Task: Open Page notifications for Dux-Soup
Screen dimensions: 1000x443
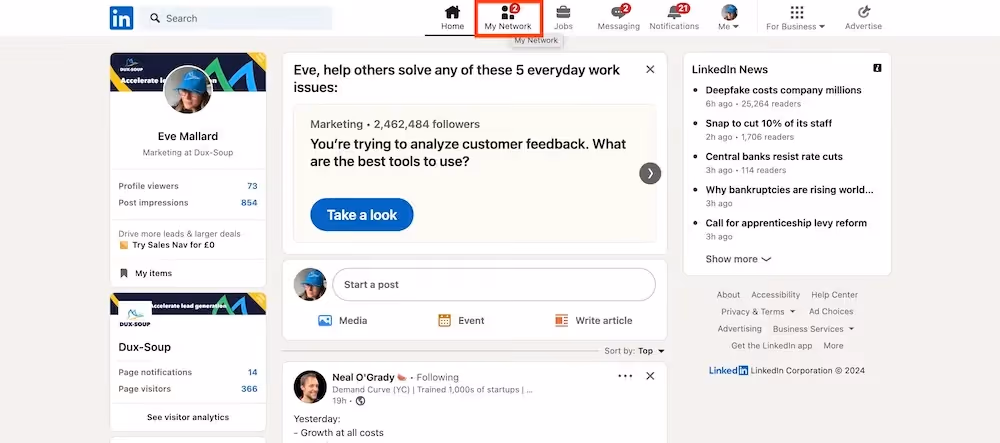Action: click(188, 372)
